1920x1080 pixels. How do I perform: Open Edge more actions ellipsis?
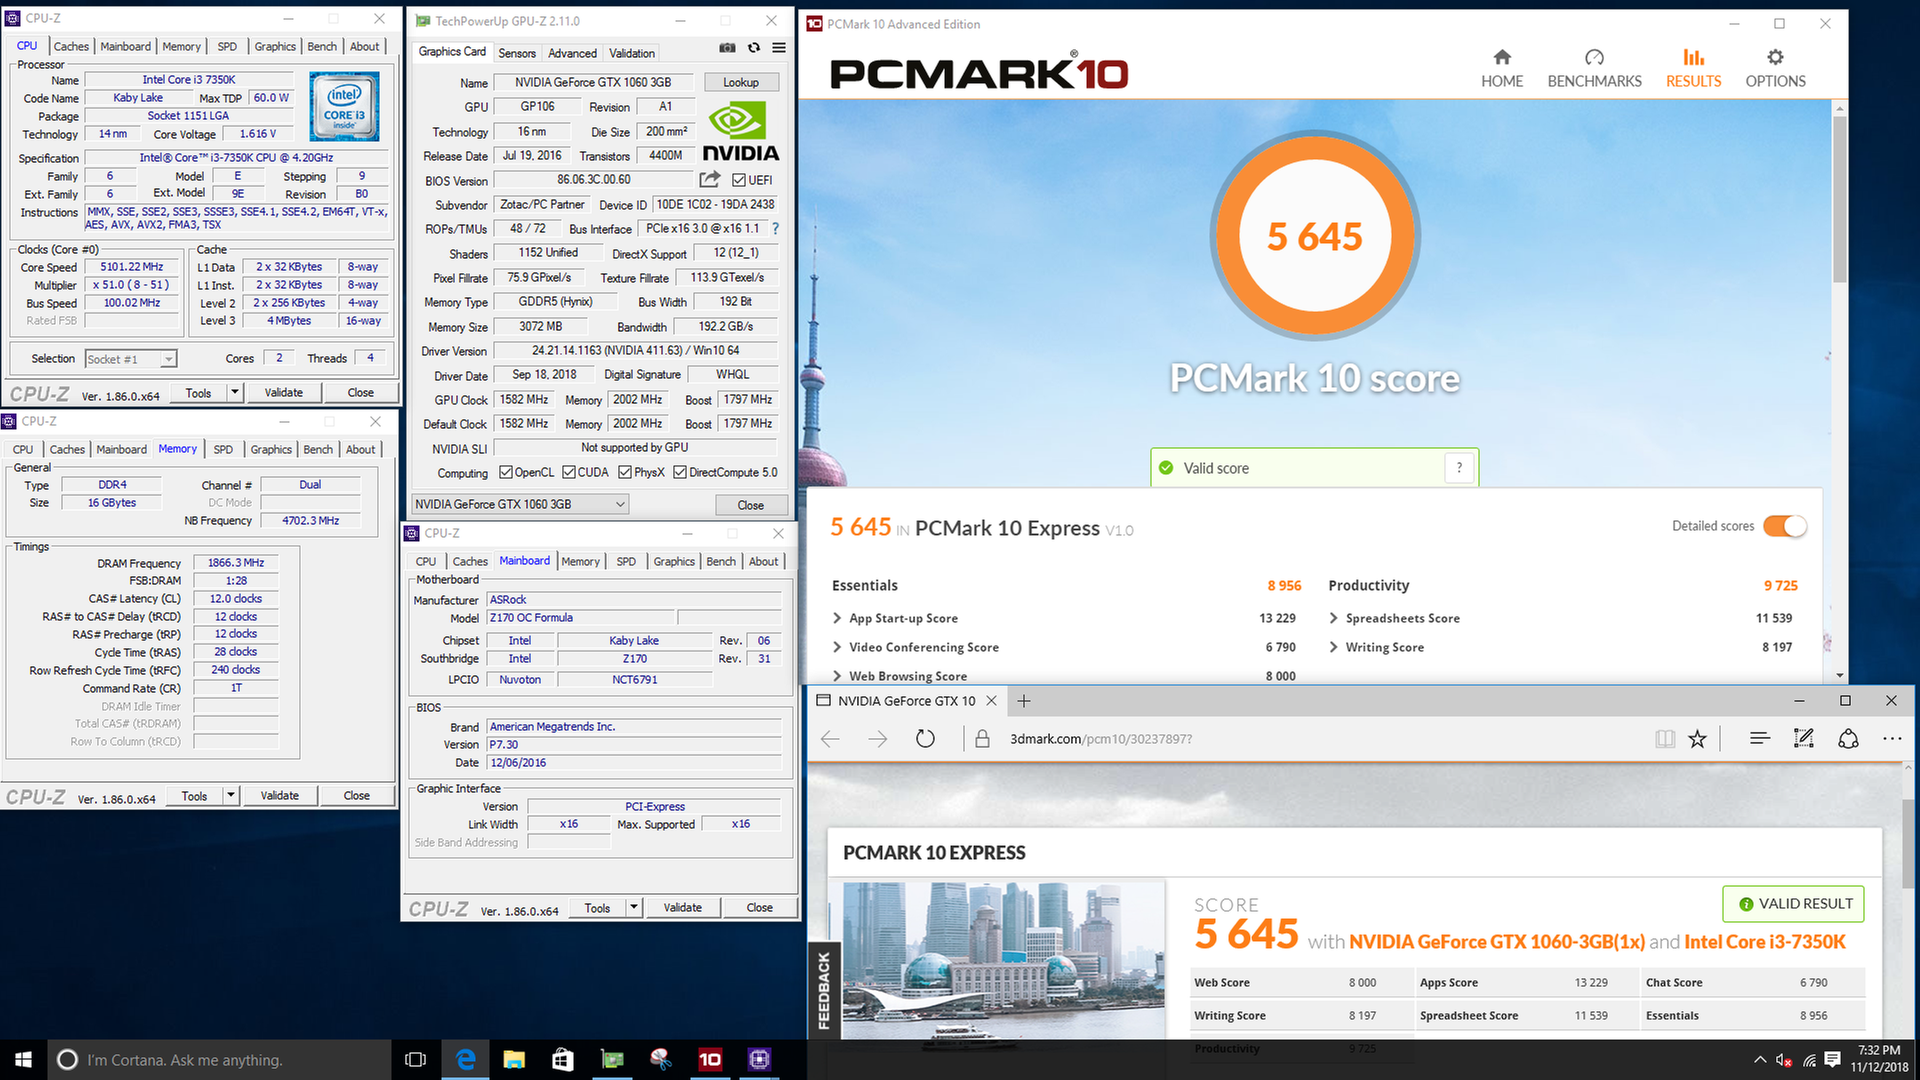[1892, 739]
